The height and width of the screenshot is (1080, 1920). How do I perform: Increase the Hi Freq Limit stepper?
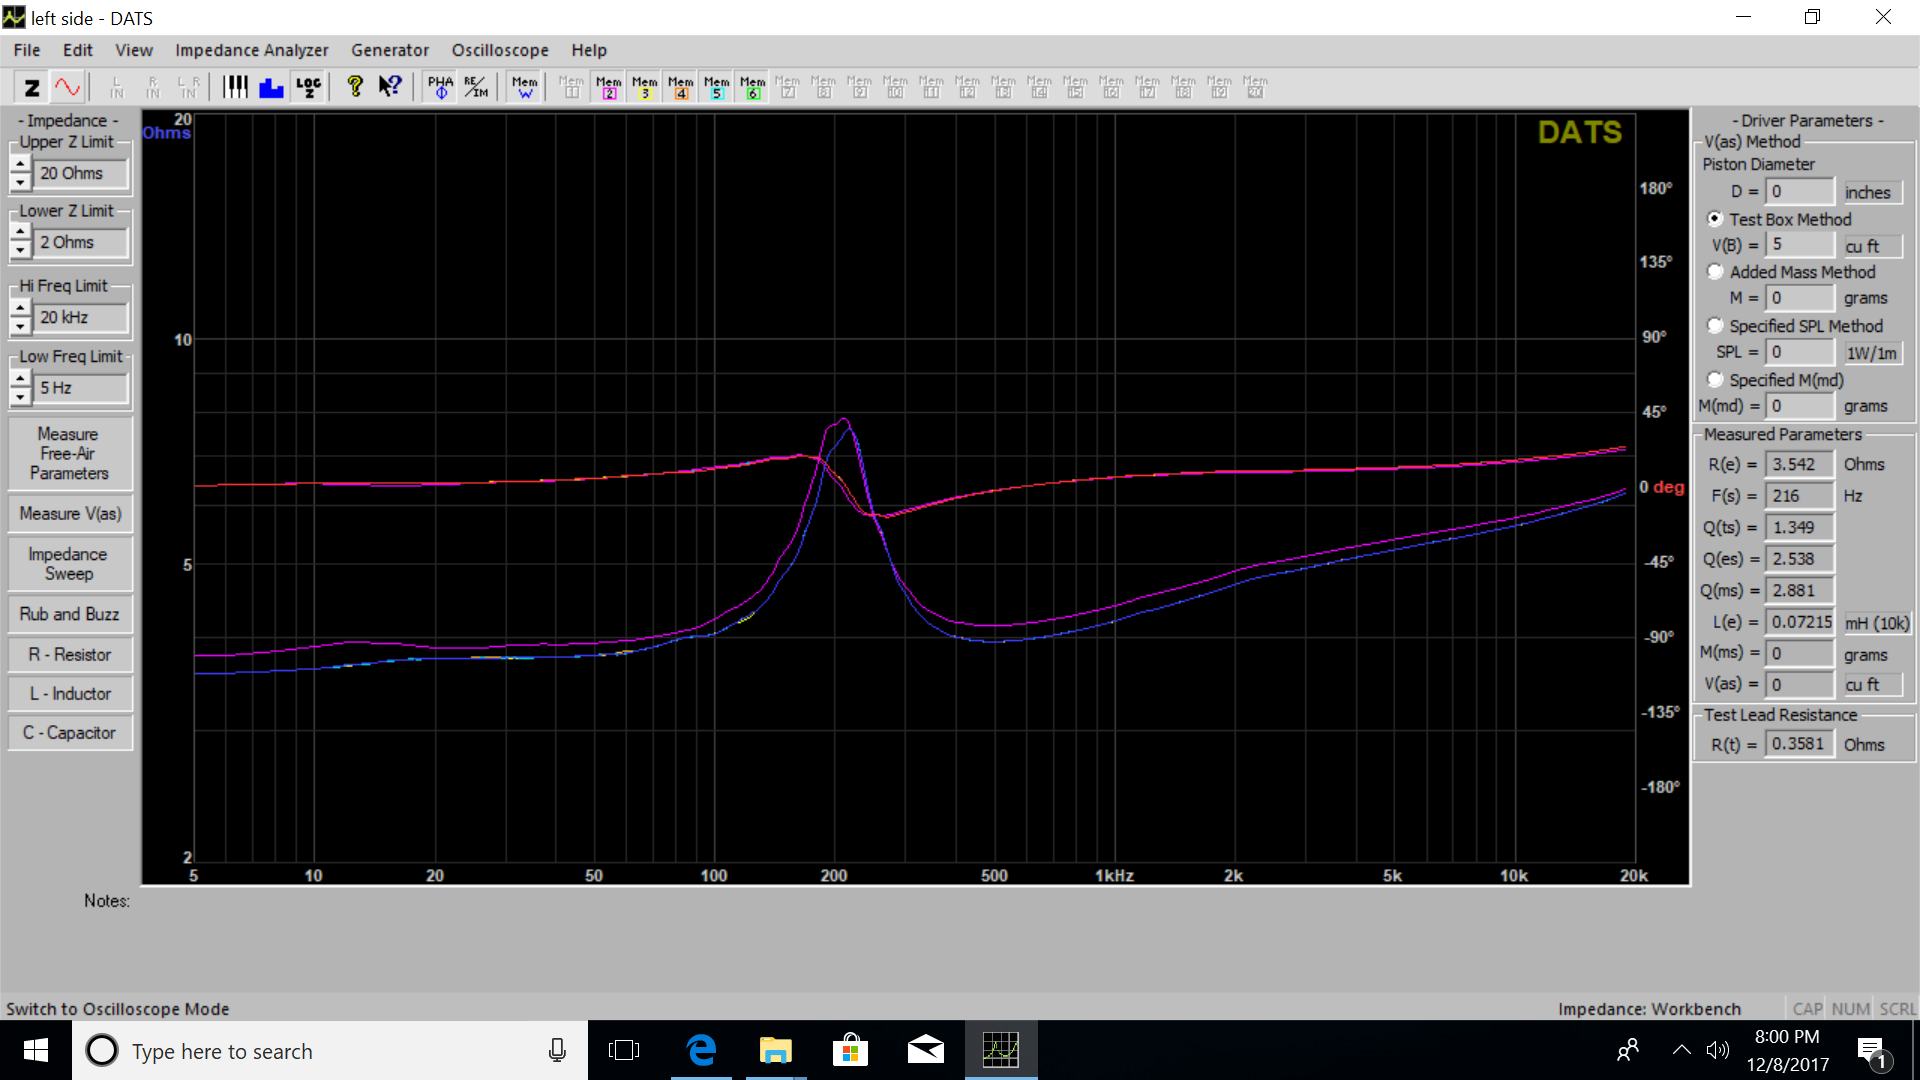point(20,309)
